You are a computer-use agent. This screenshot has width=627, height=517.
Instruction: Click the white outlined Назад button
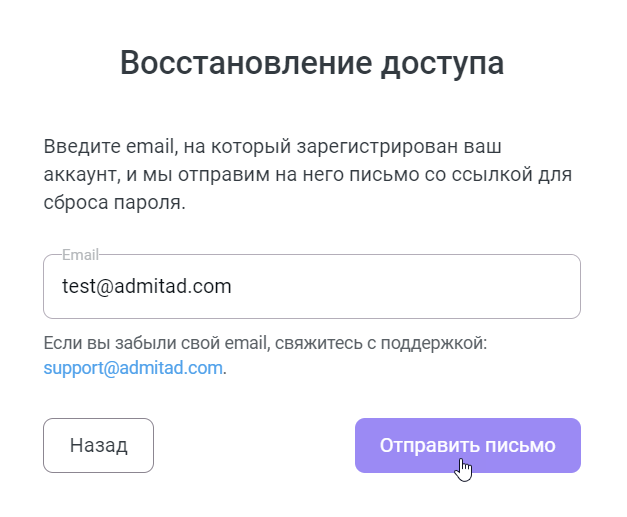[98, 445]
